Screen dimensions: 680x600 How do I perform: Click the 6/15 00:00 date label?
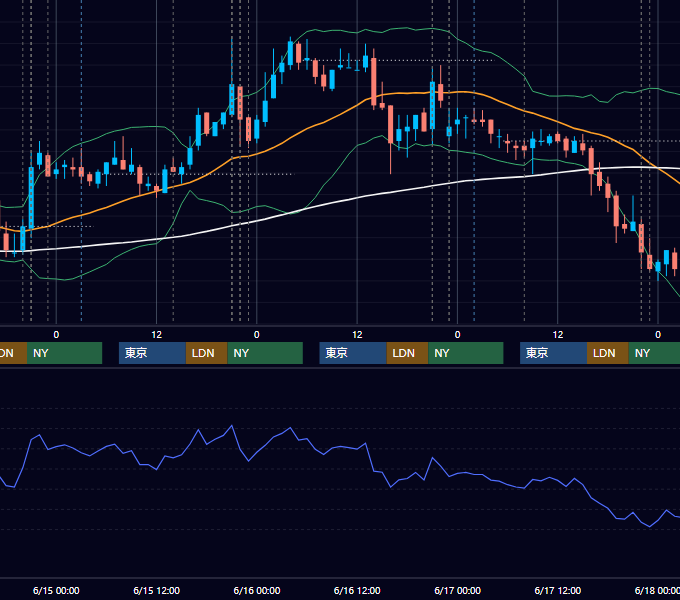56,590
